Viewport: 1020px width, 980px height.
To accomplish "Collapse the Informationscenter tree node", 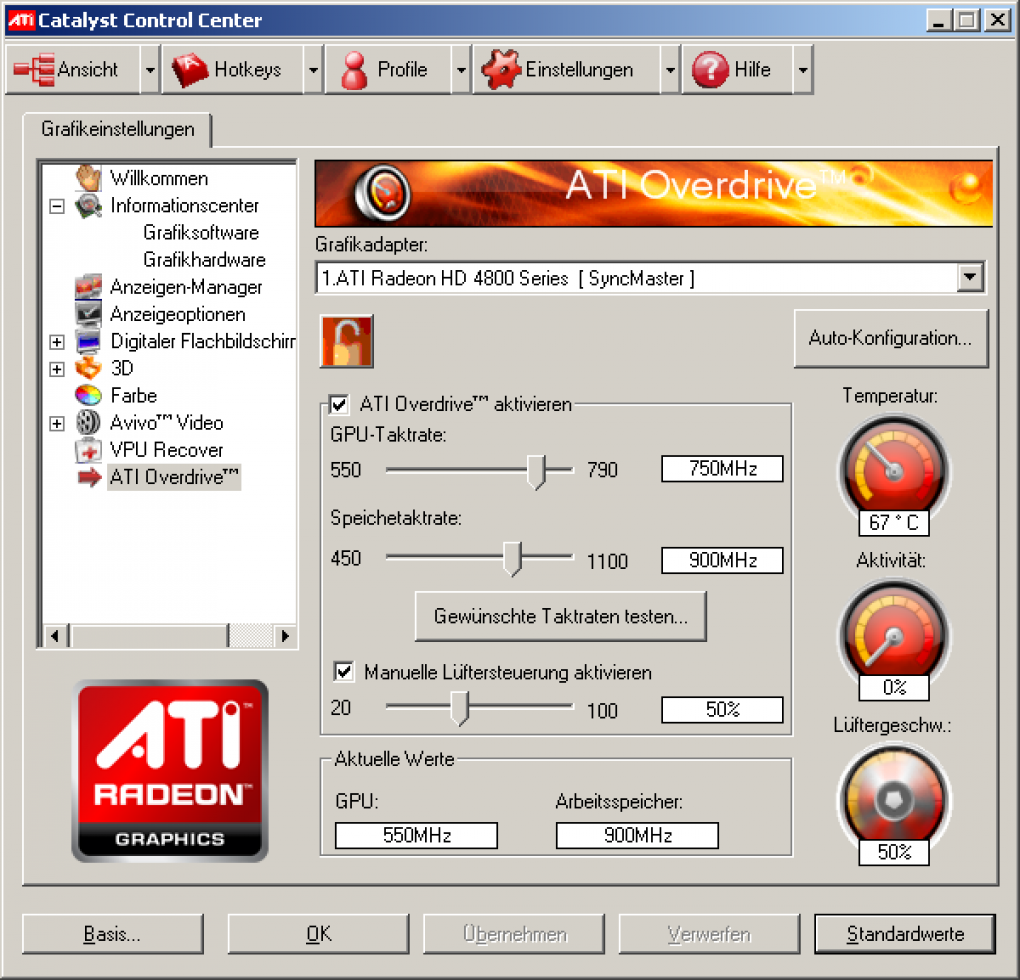I will click(57, 206).
